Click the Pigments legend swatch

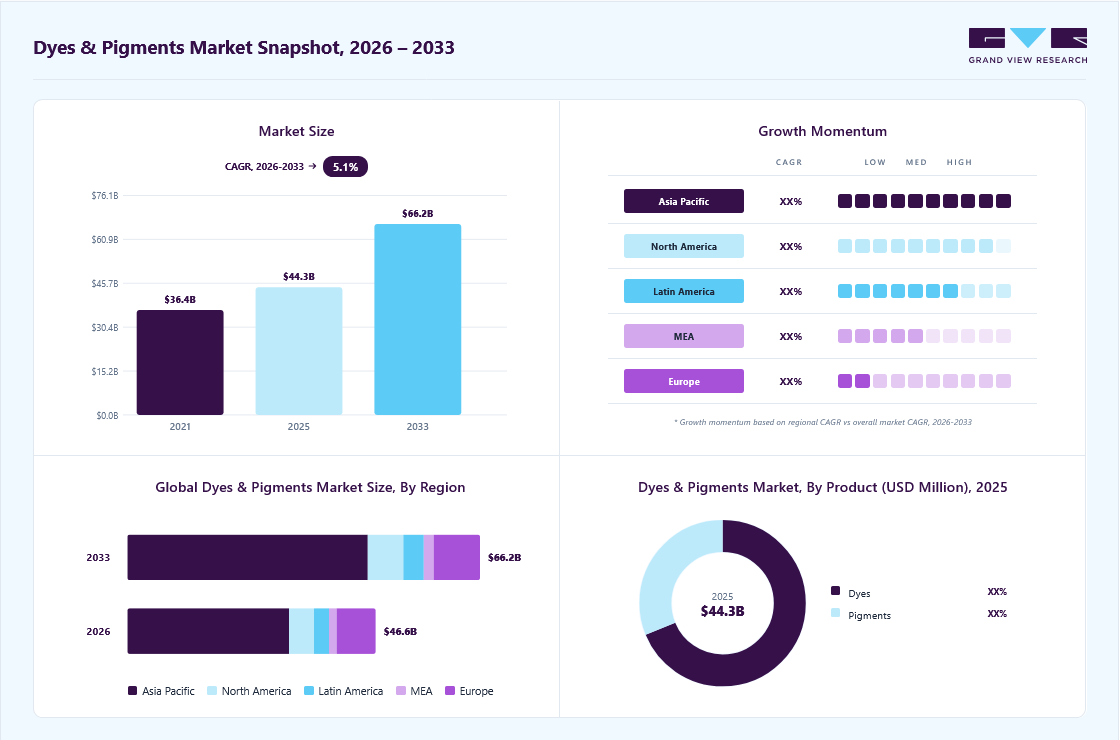(836, 613)
